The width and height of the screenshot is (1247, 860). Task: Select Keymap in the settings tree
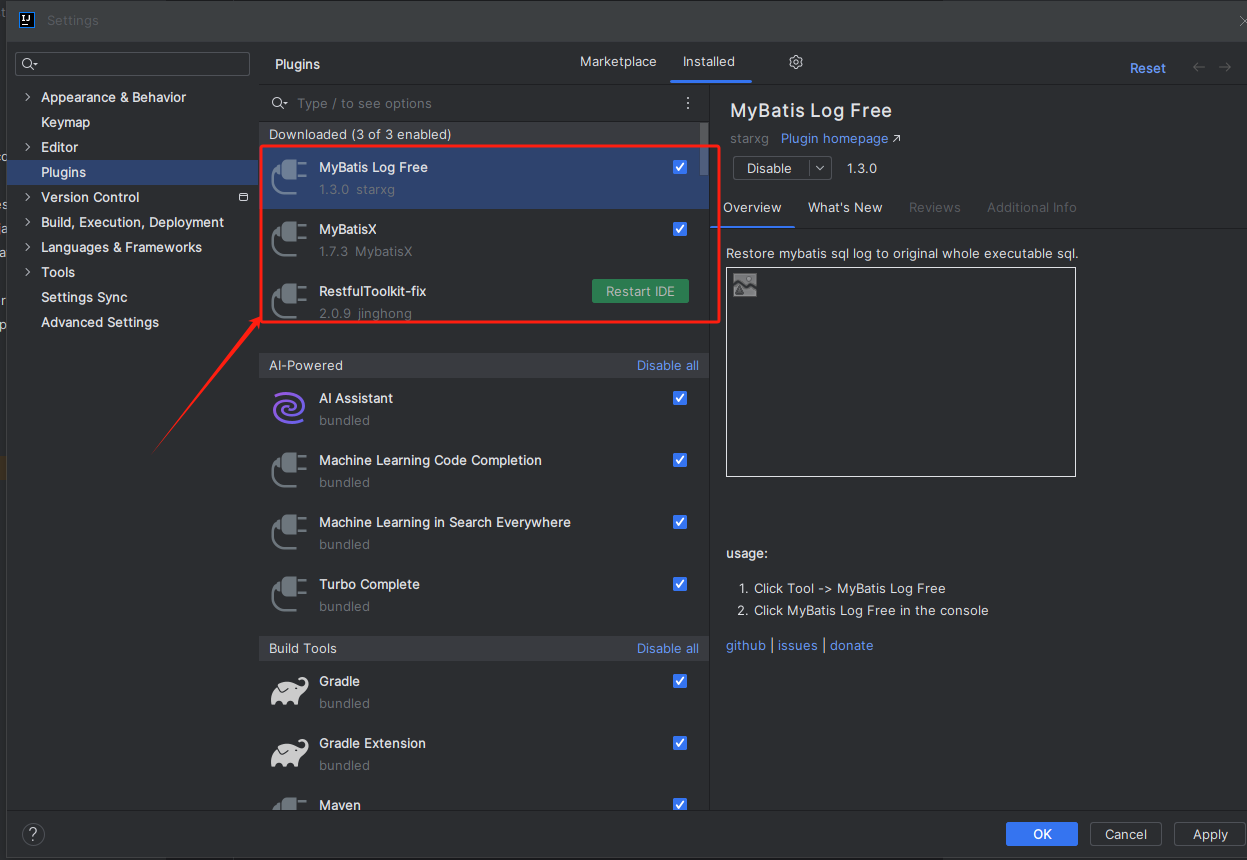[x=65, y=122]
